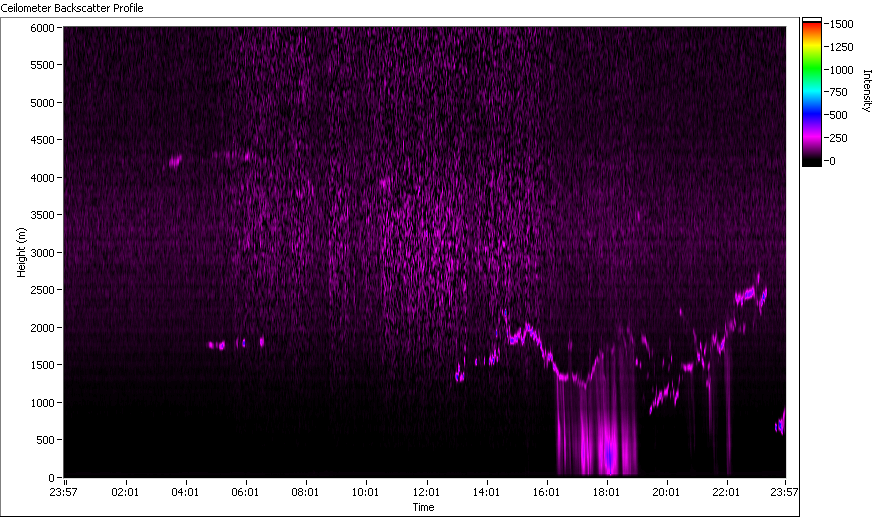Screen dimensions: 876x517
Task: Click the 'Time' axis title
Action: [x=423, y=507]
